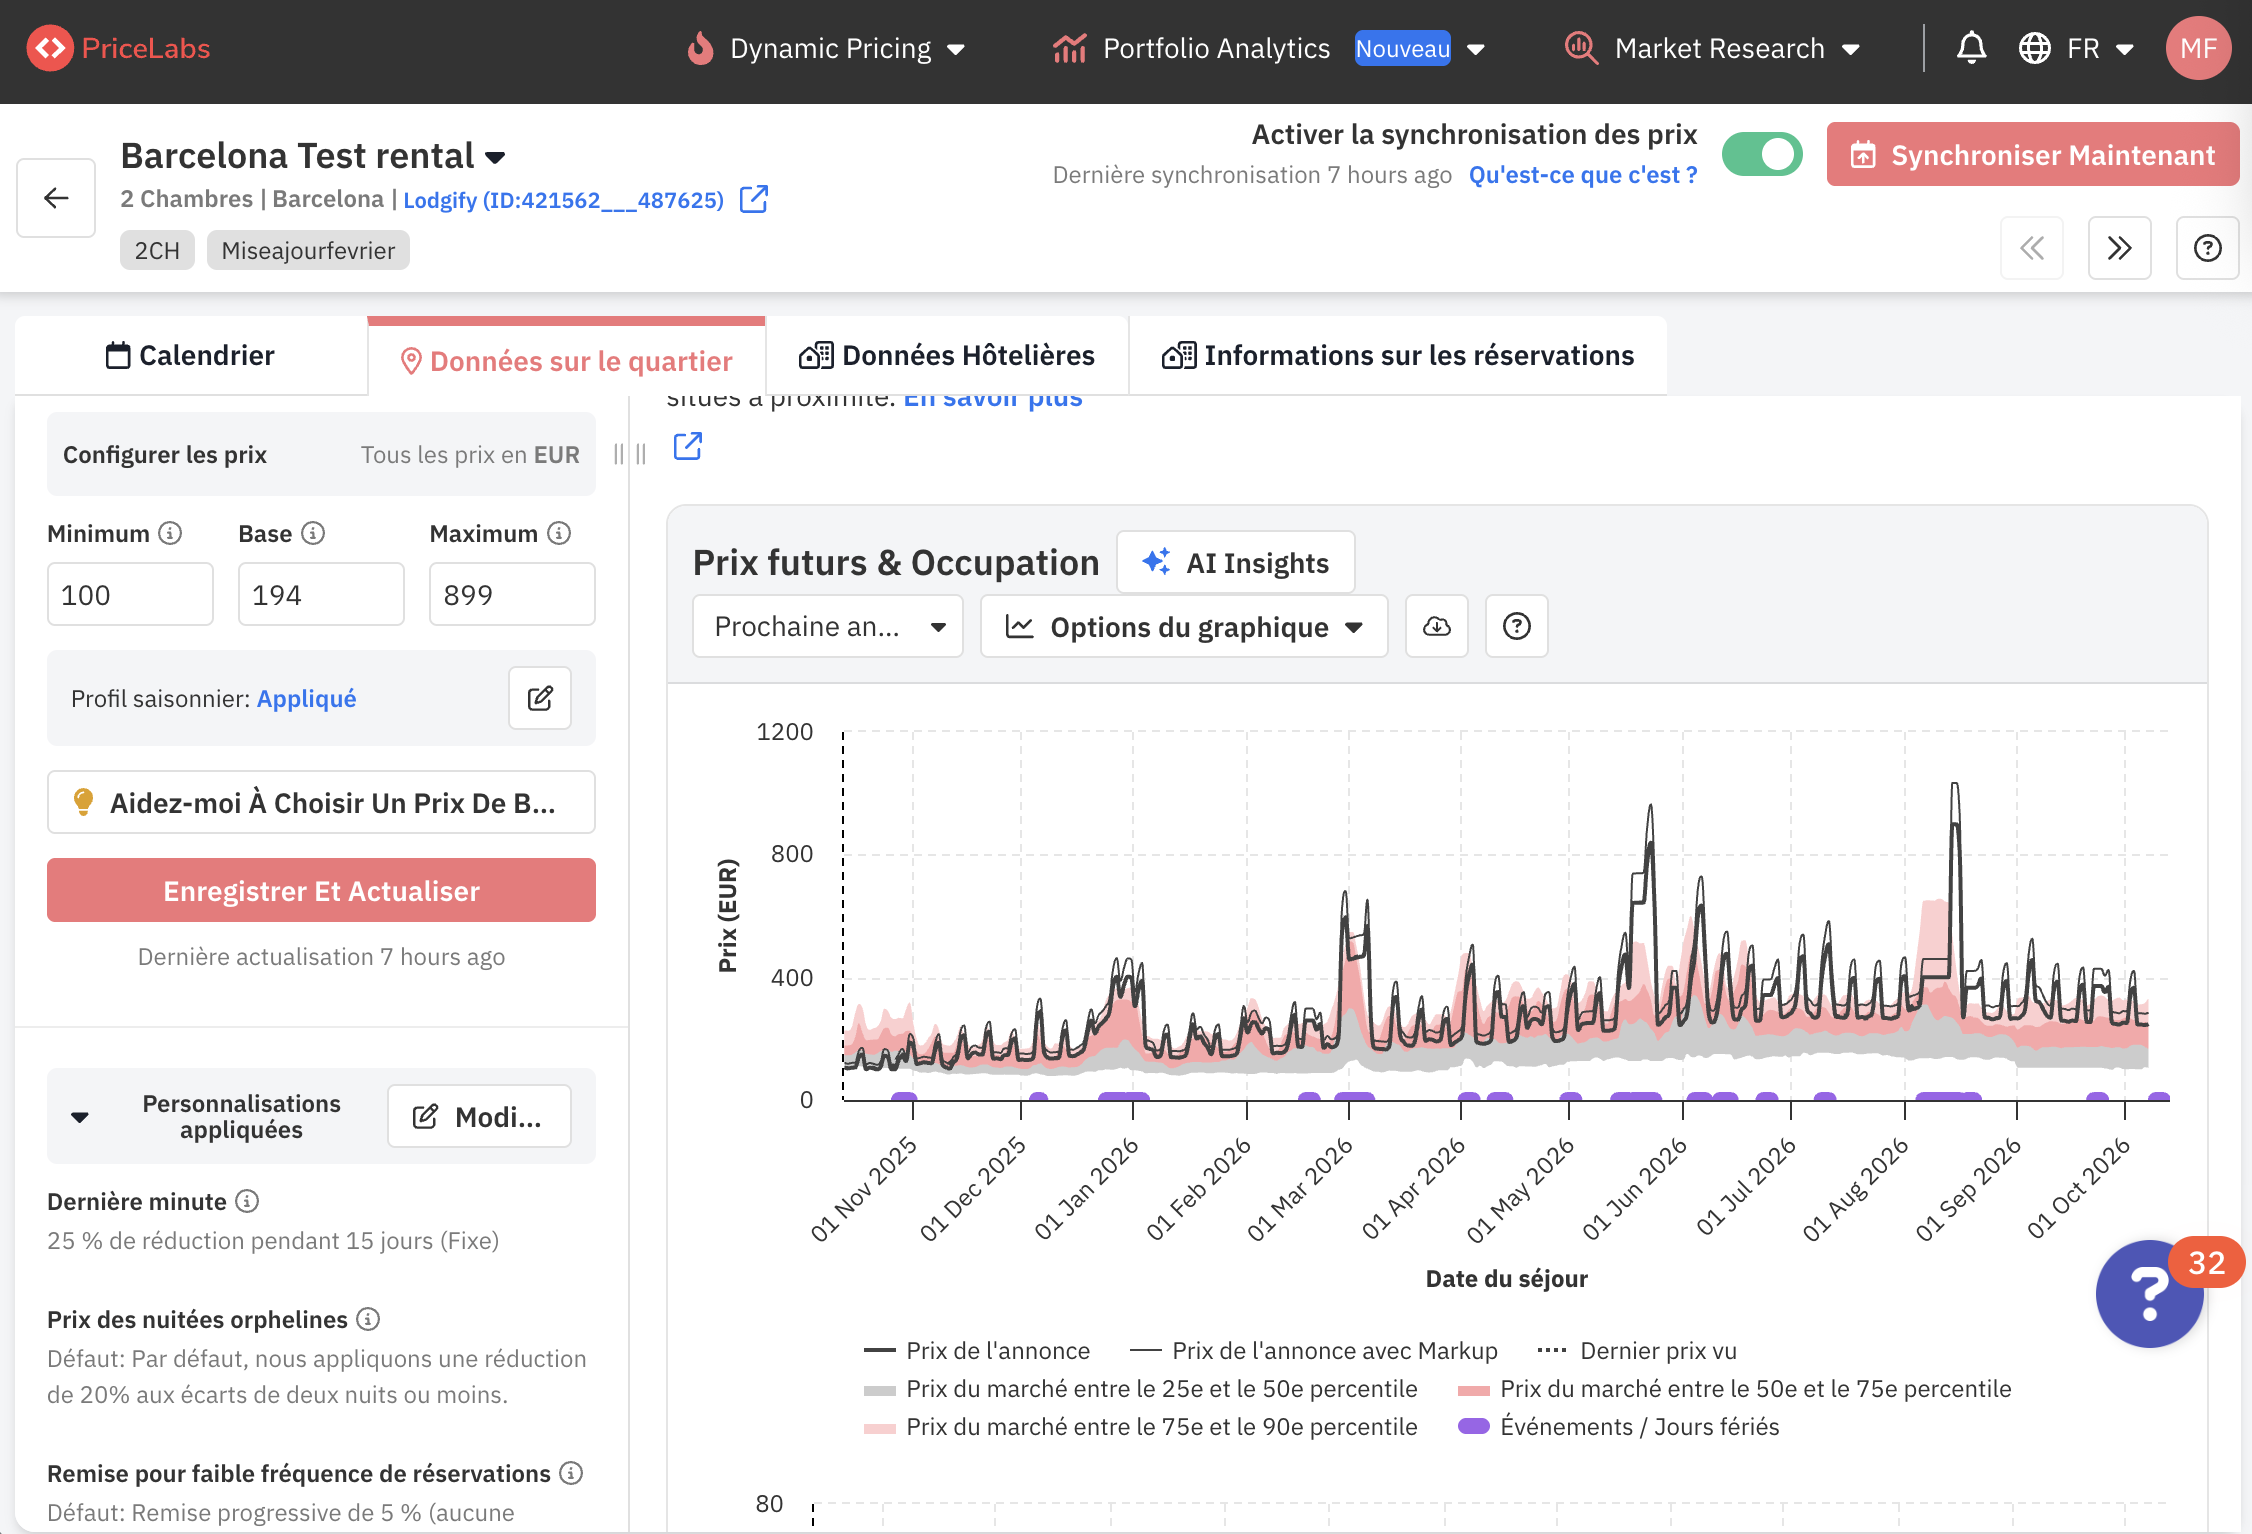
Task: Open the Prochaine année period dropdown
Action: [828, 626]
